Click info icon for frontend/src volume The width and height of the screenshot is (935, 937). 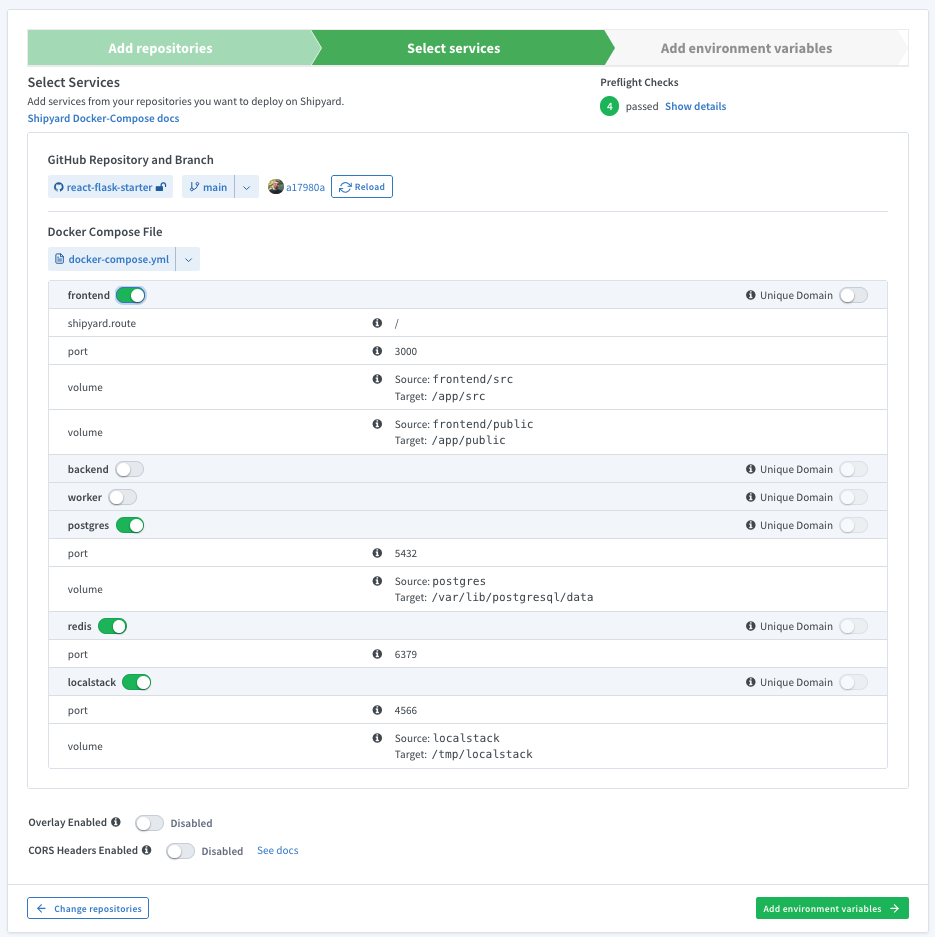[x=377, y=379]
